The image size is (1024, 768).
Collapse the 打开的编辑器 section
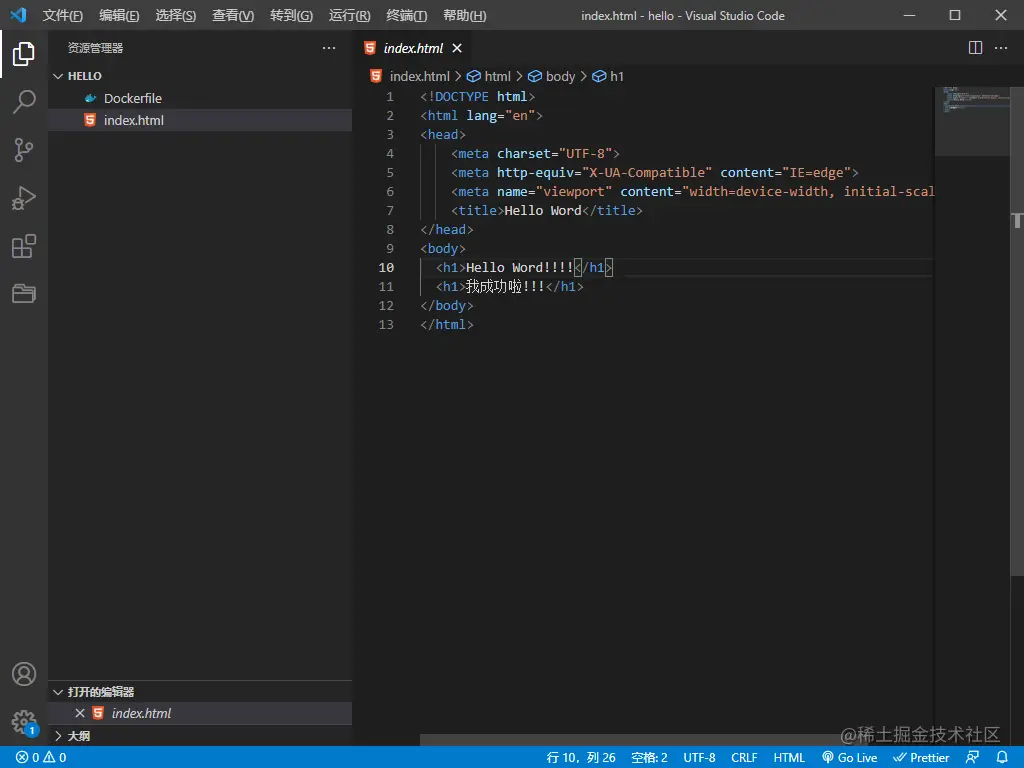point(200,692)
